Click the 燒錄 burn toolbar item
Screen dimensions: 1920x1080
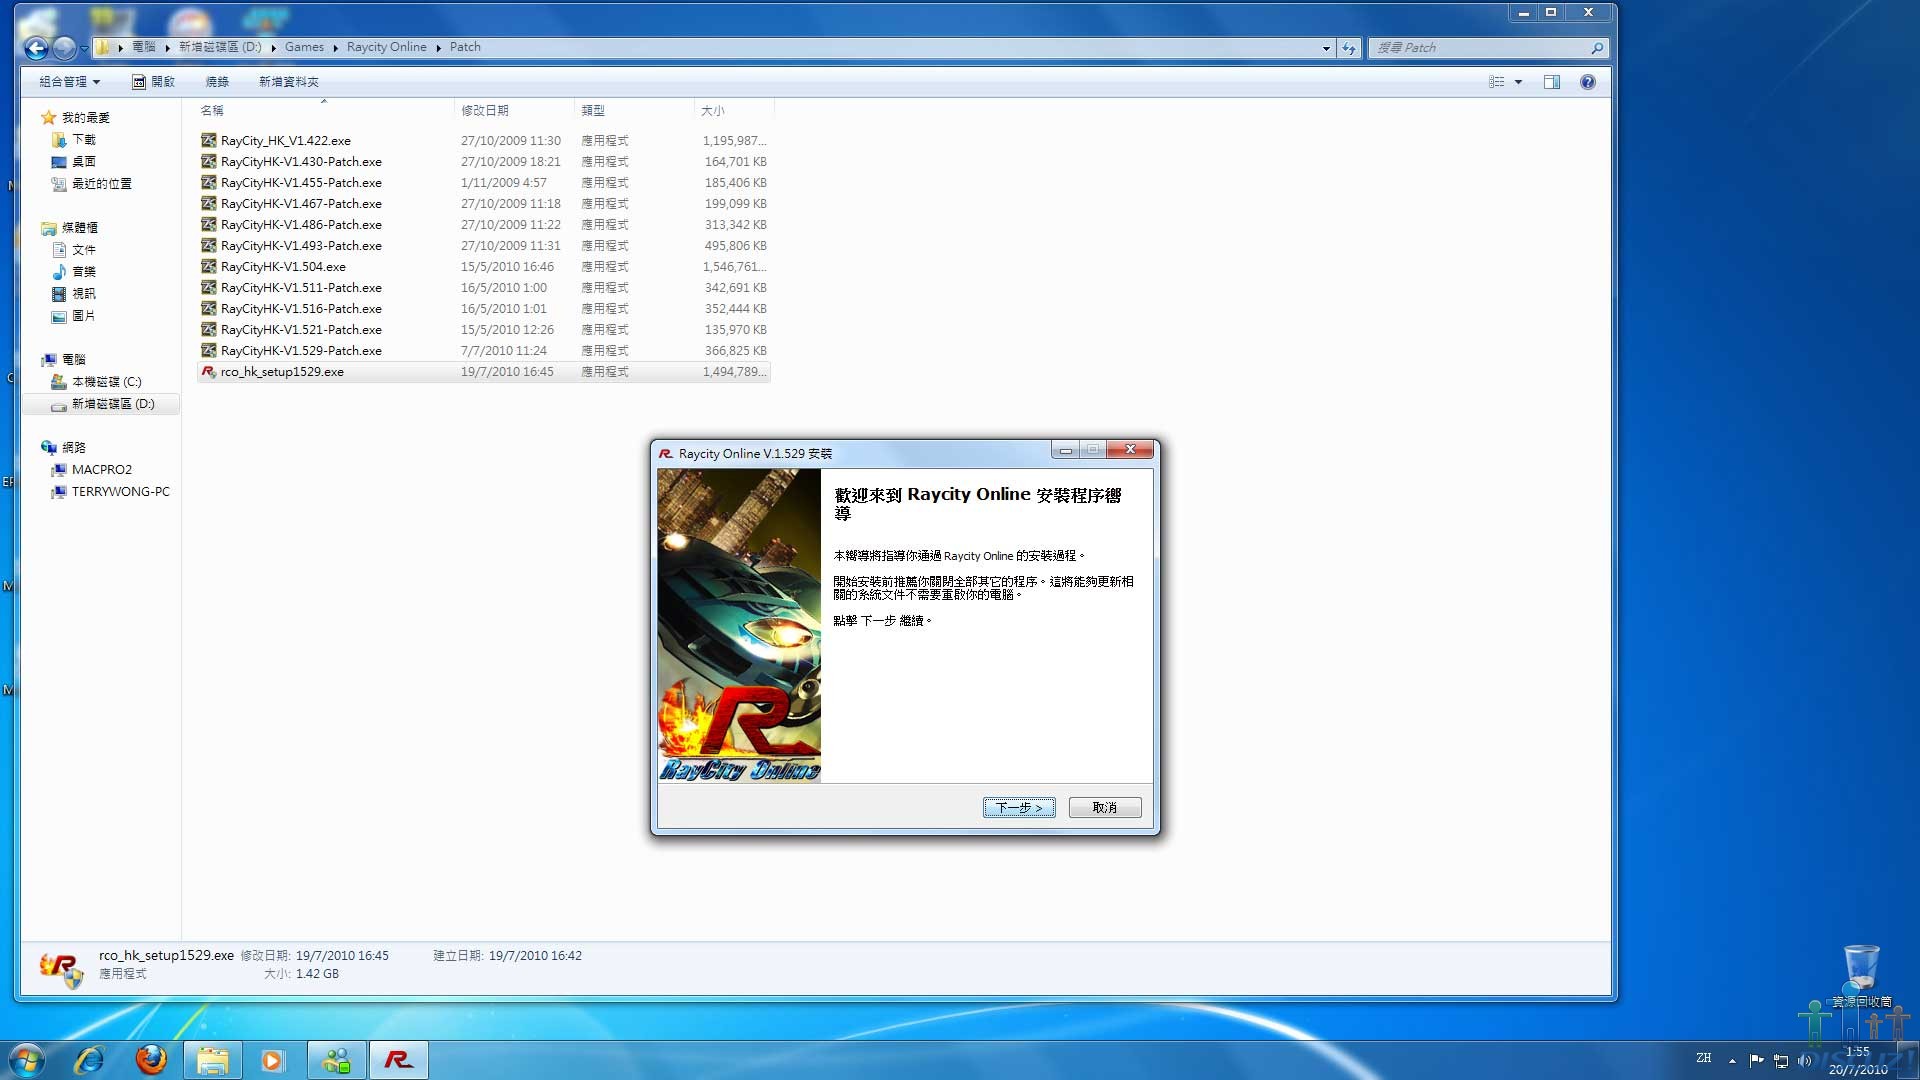[217, 82]
